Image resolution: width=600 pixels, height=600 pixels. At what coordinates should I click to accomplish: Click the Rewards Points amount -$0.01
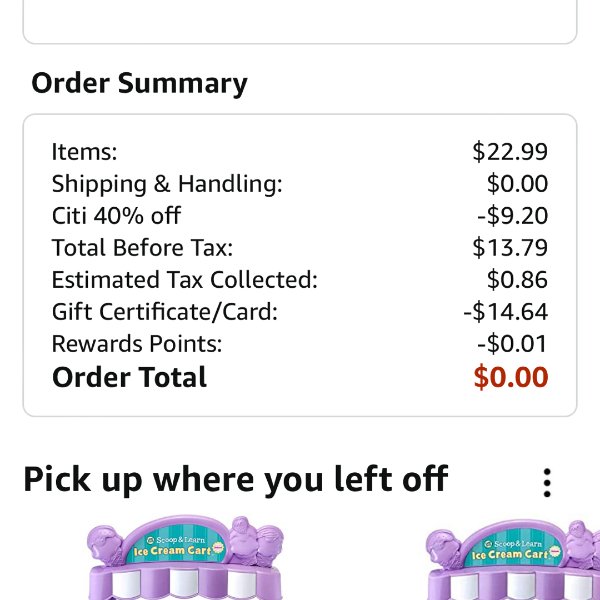[512, 344]
